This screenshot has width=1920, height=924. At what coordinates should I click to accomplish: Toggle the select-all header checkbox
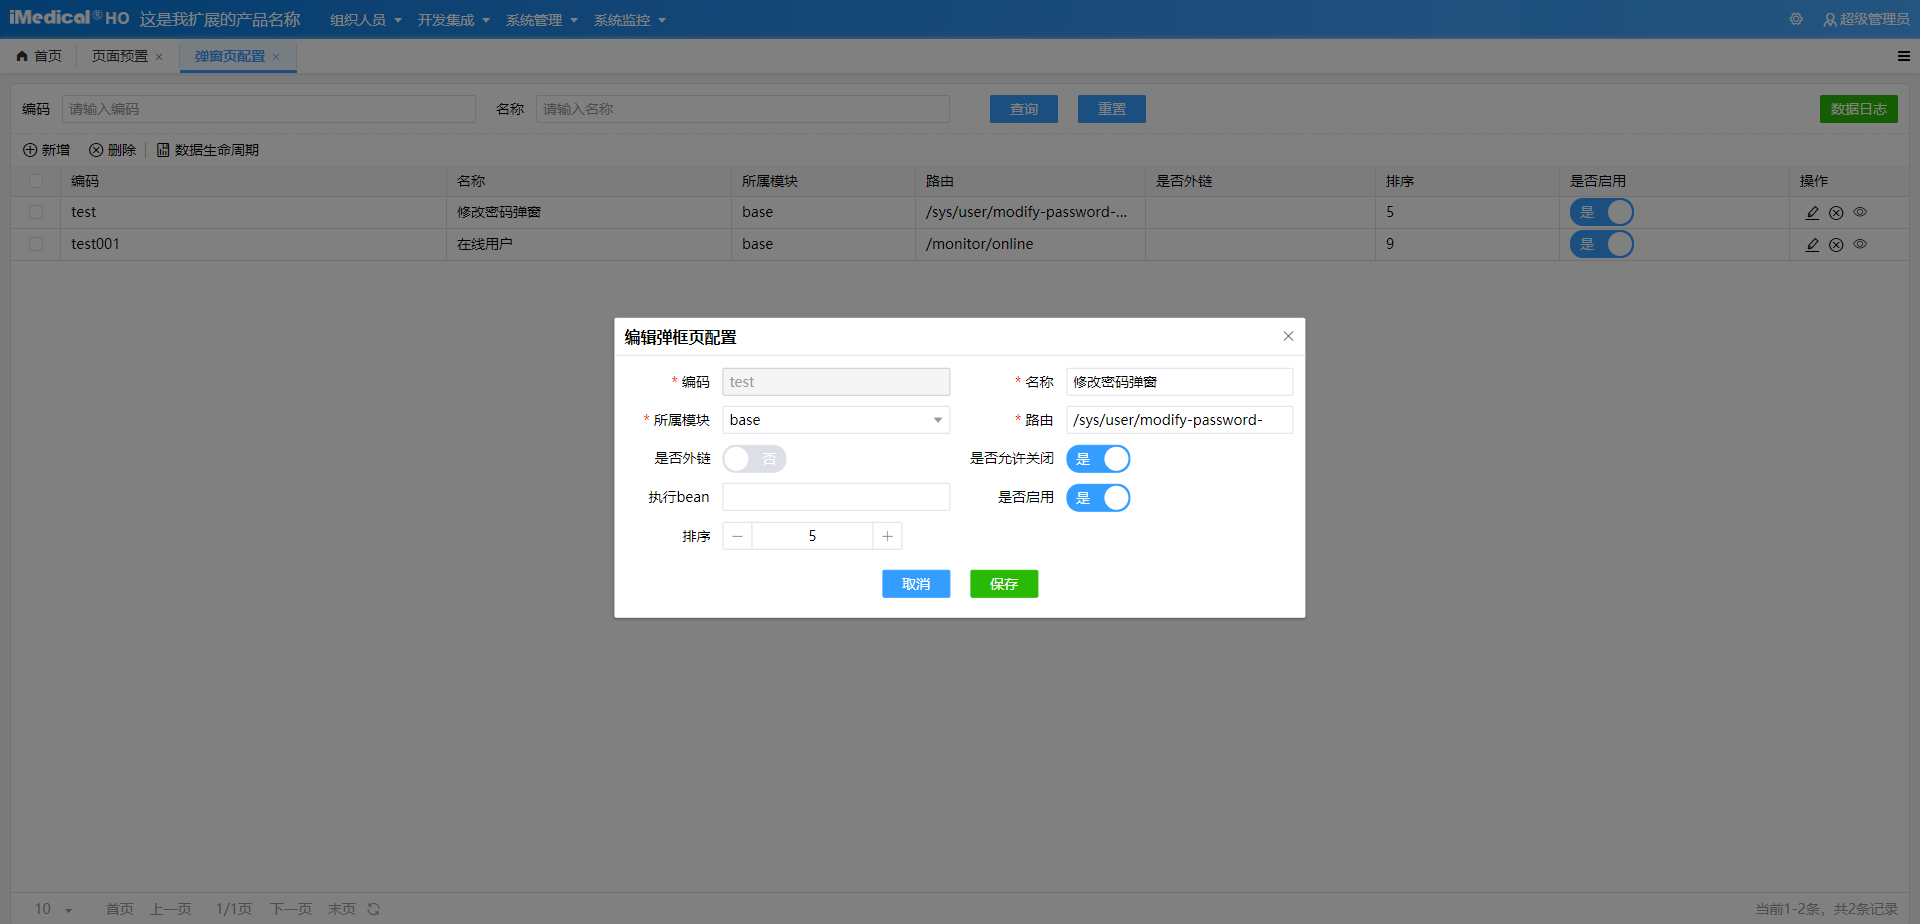click(x=36, y=181)
